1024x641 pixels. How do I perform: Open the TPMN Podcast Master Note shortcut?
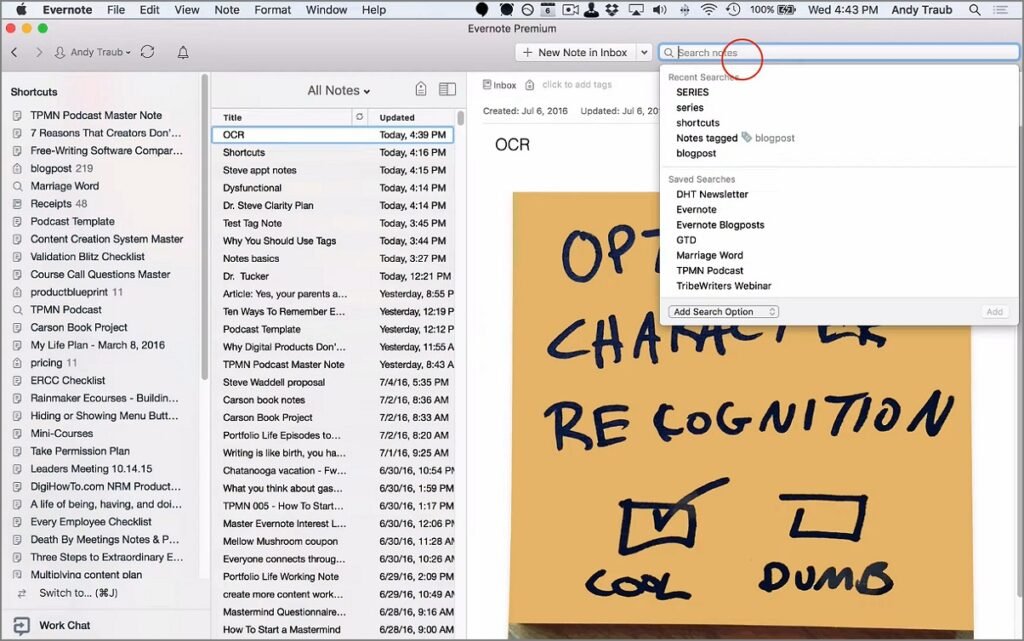(x=96, y=116)
